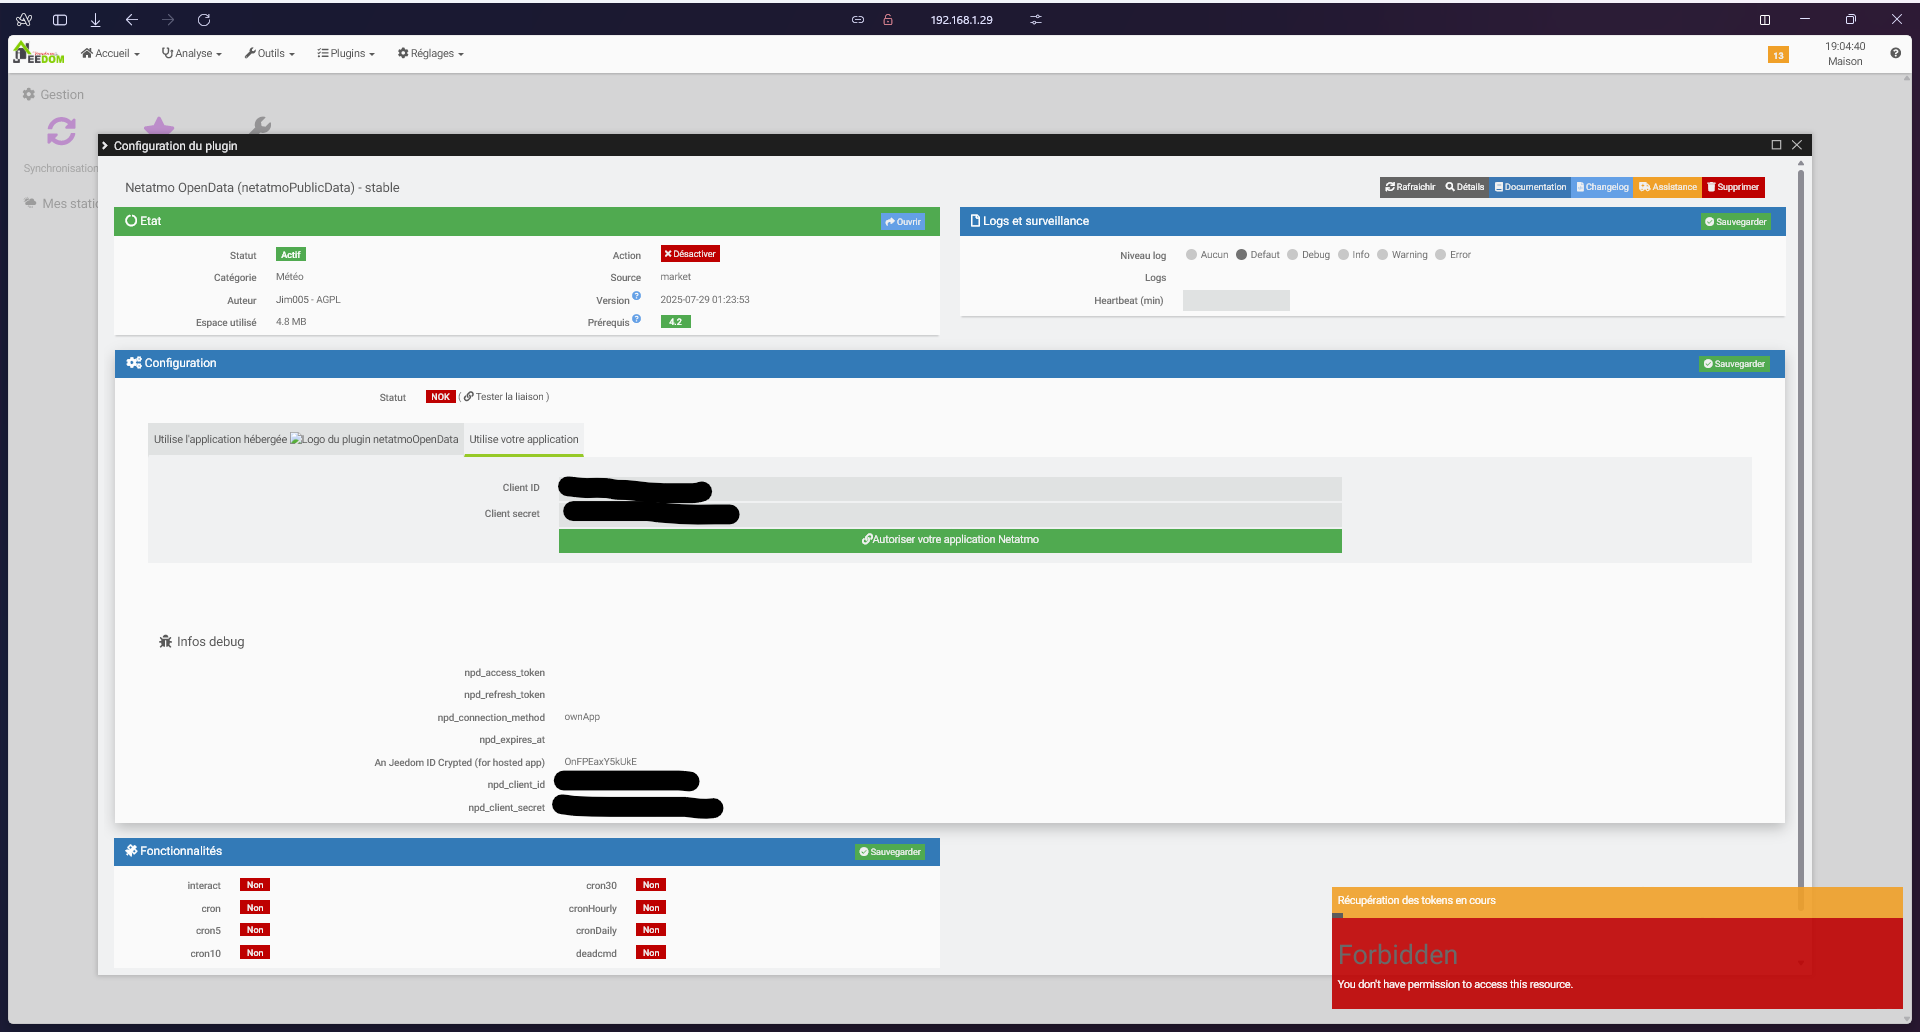Switch to Utilise votre application tab
This screenshot has height=1032, width=1920.
(x=524, y=440)
